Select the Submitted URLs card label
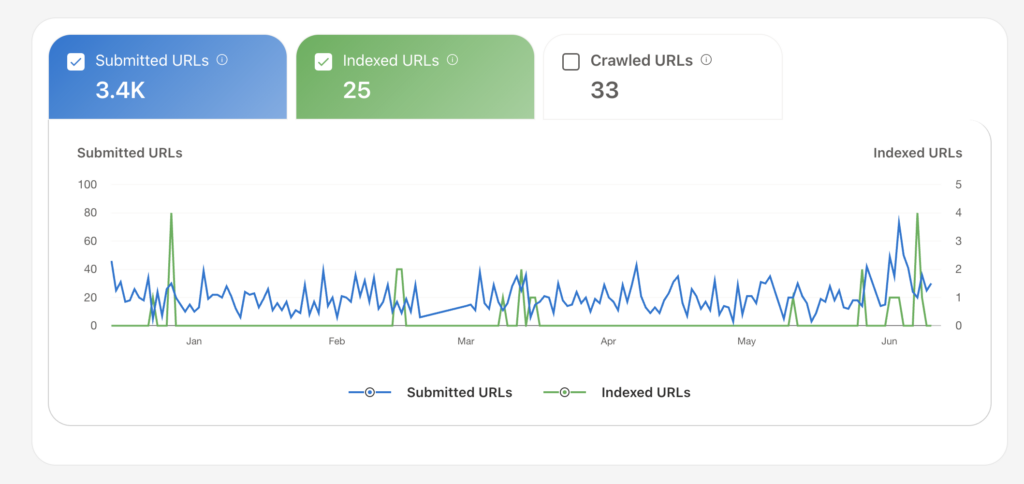The image size is (1024, 484). pyautogui.click(x=152, y=61)
